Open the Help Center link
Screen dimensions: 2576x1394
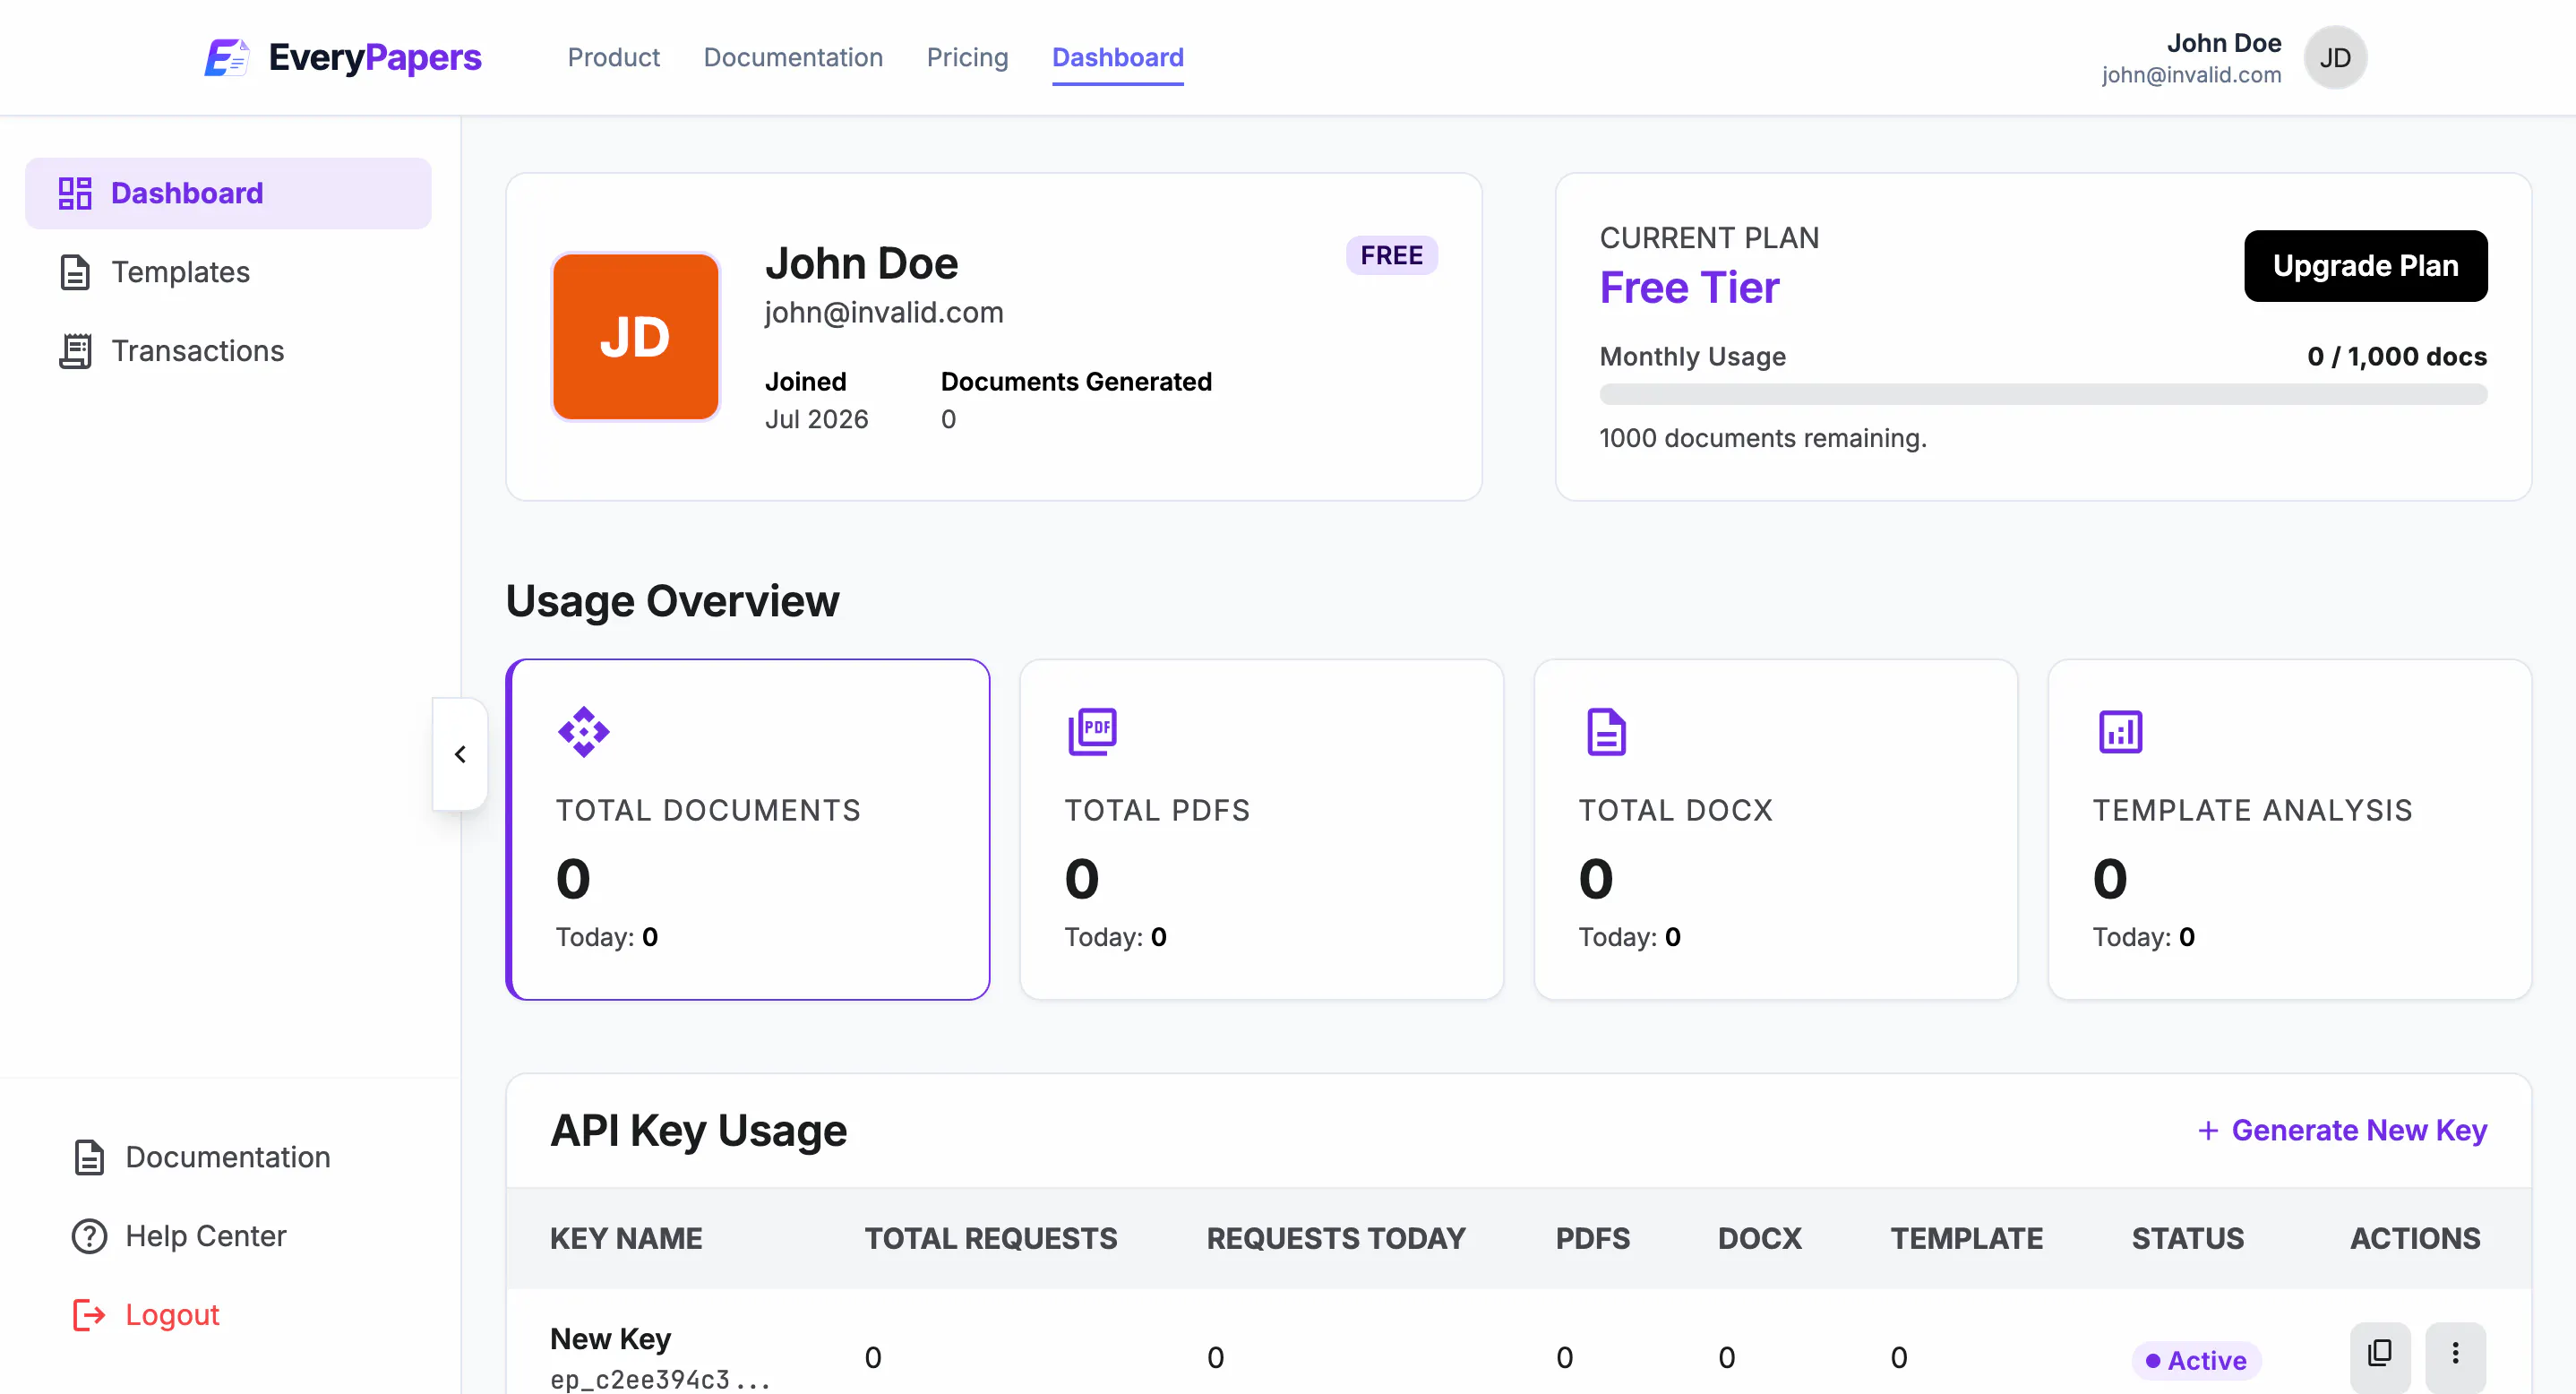pyautogui.click(x=206, y=1236)
